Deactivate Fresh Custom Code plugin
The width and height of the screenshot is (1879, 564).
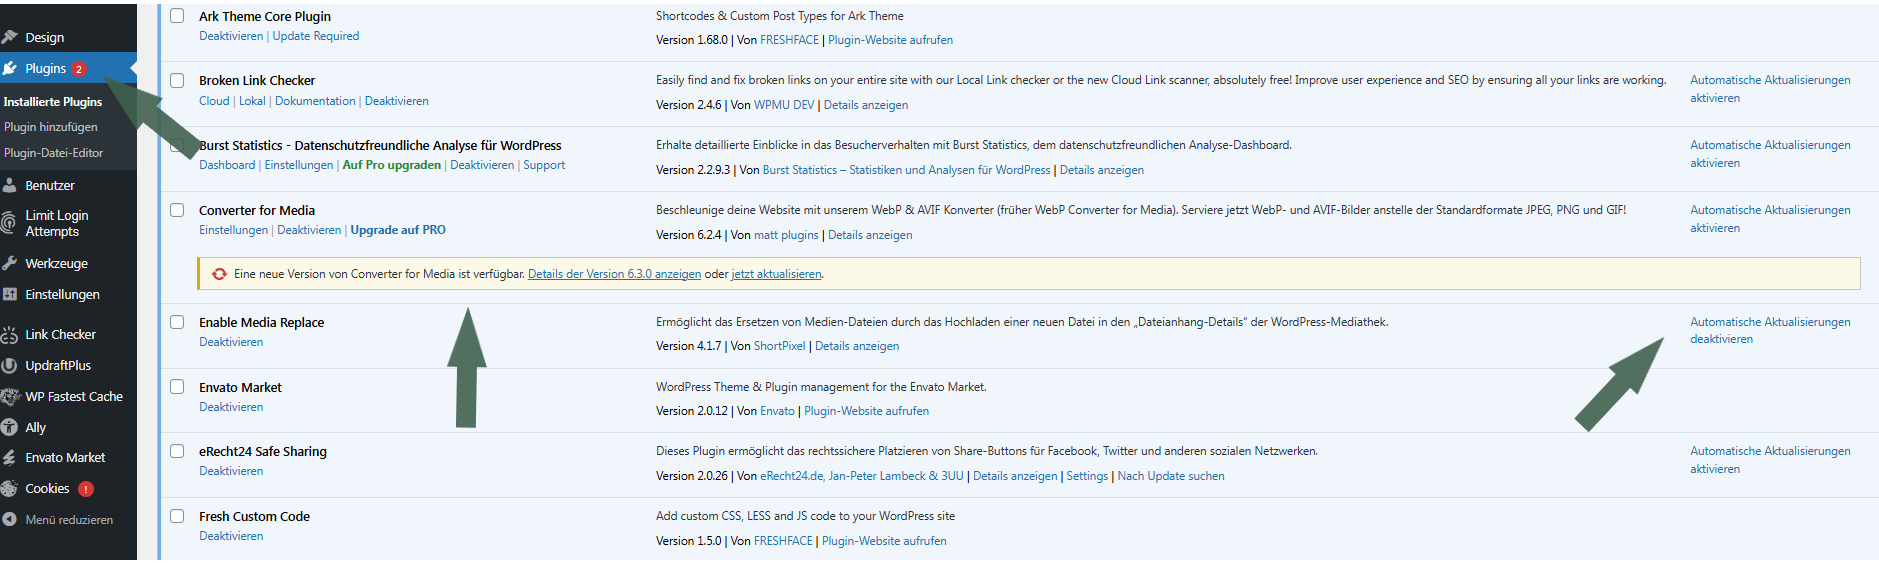coord(231,536)
